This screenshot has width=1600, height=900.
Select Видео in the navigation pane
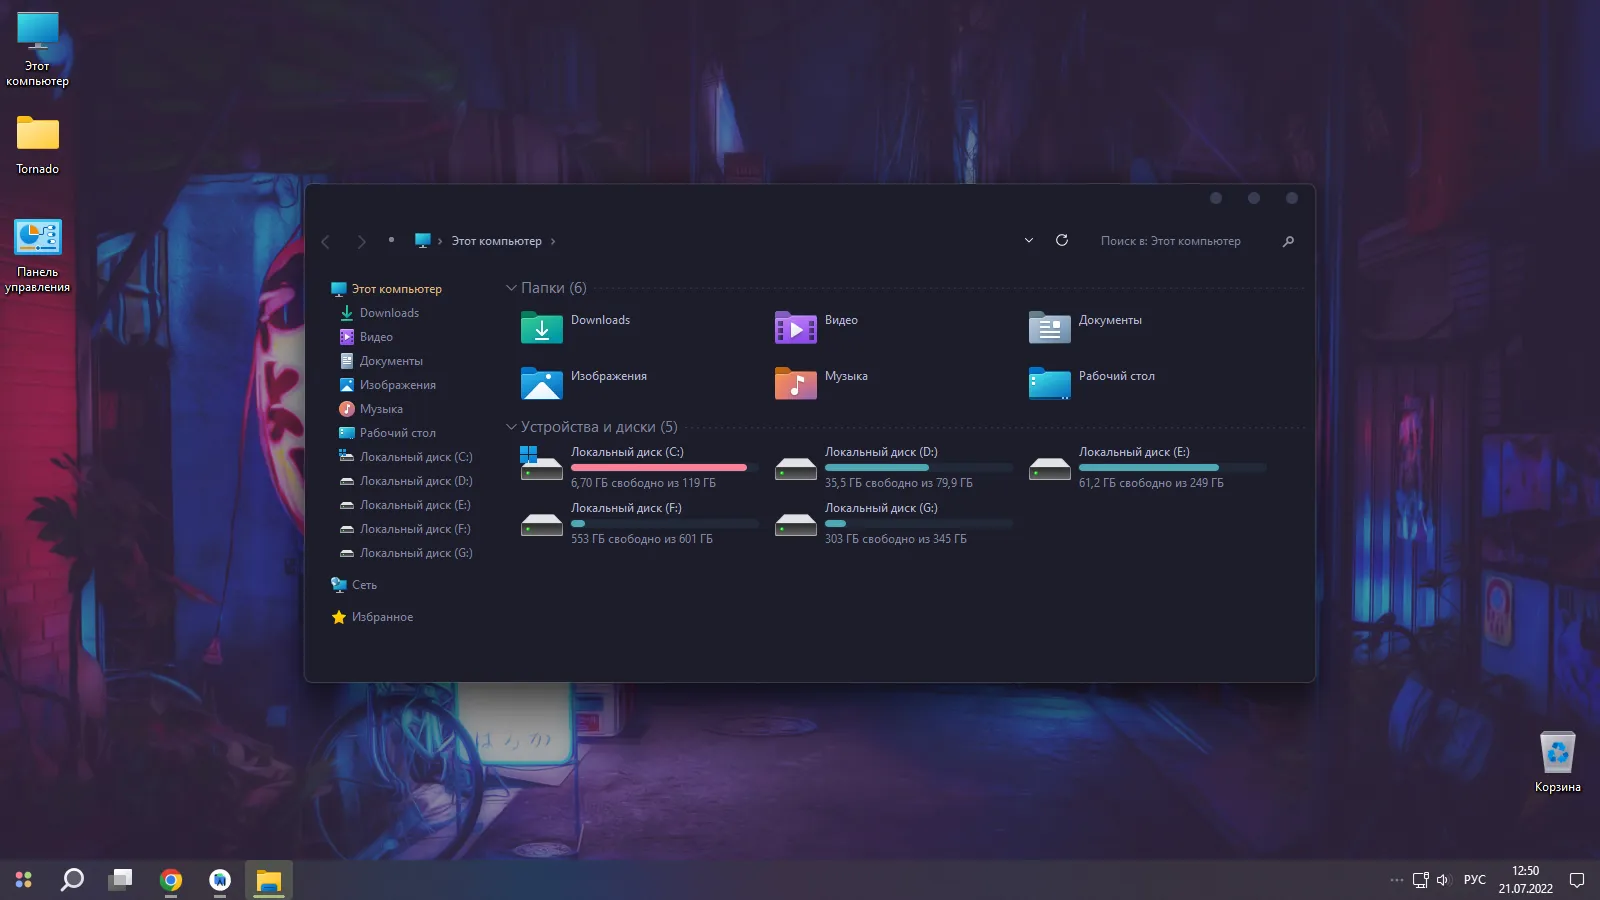366,337
